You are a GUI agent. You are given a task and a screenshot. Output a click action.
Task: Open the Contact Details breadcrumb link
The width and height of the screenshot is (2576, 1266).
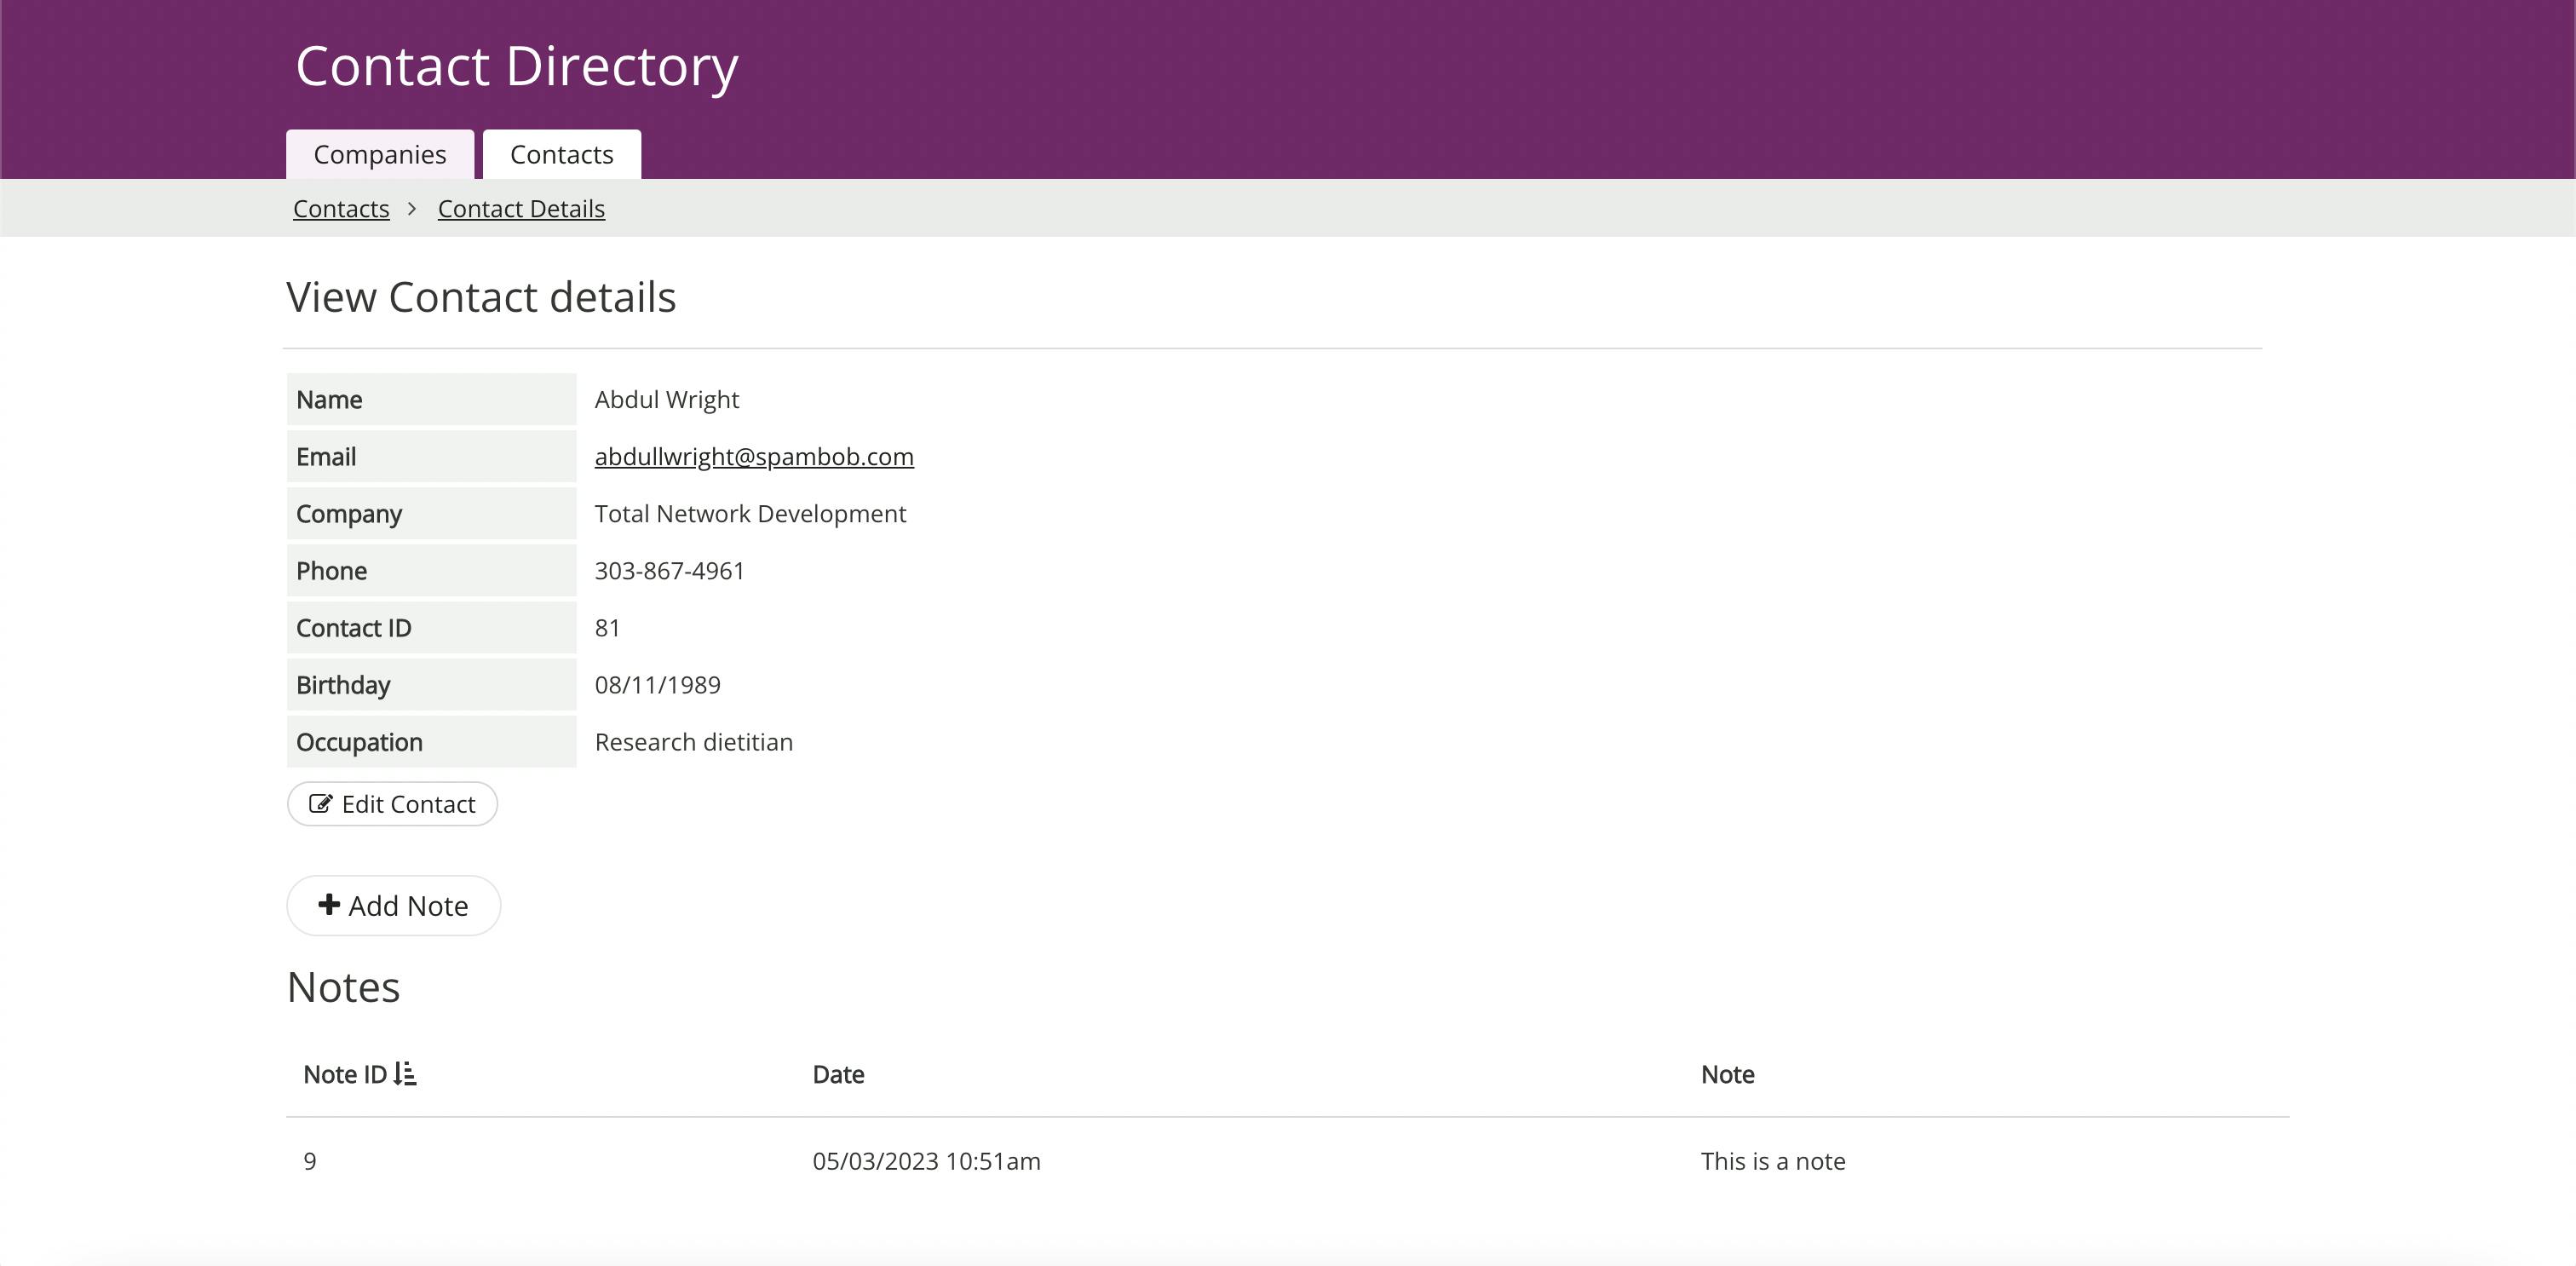click(x=521, y=208)
